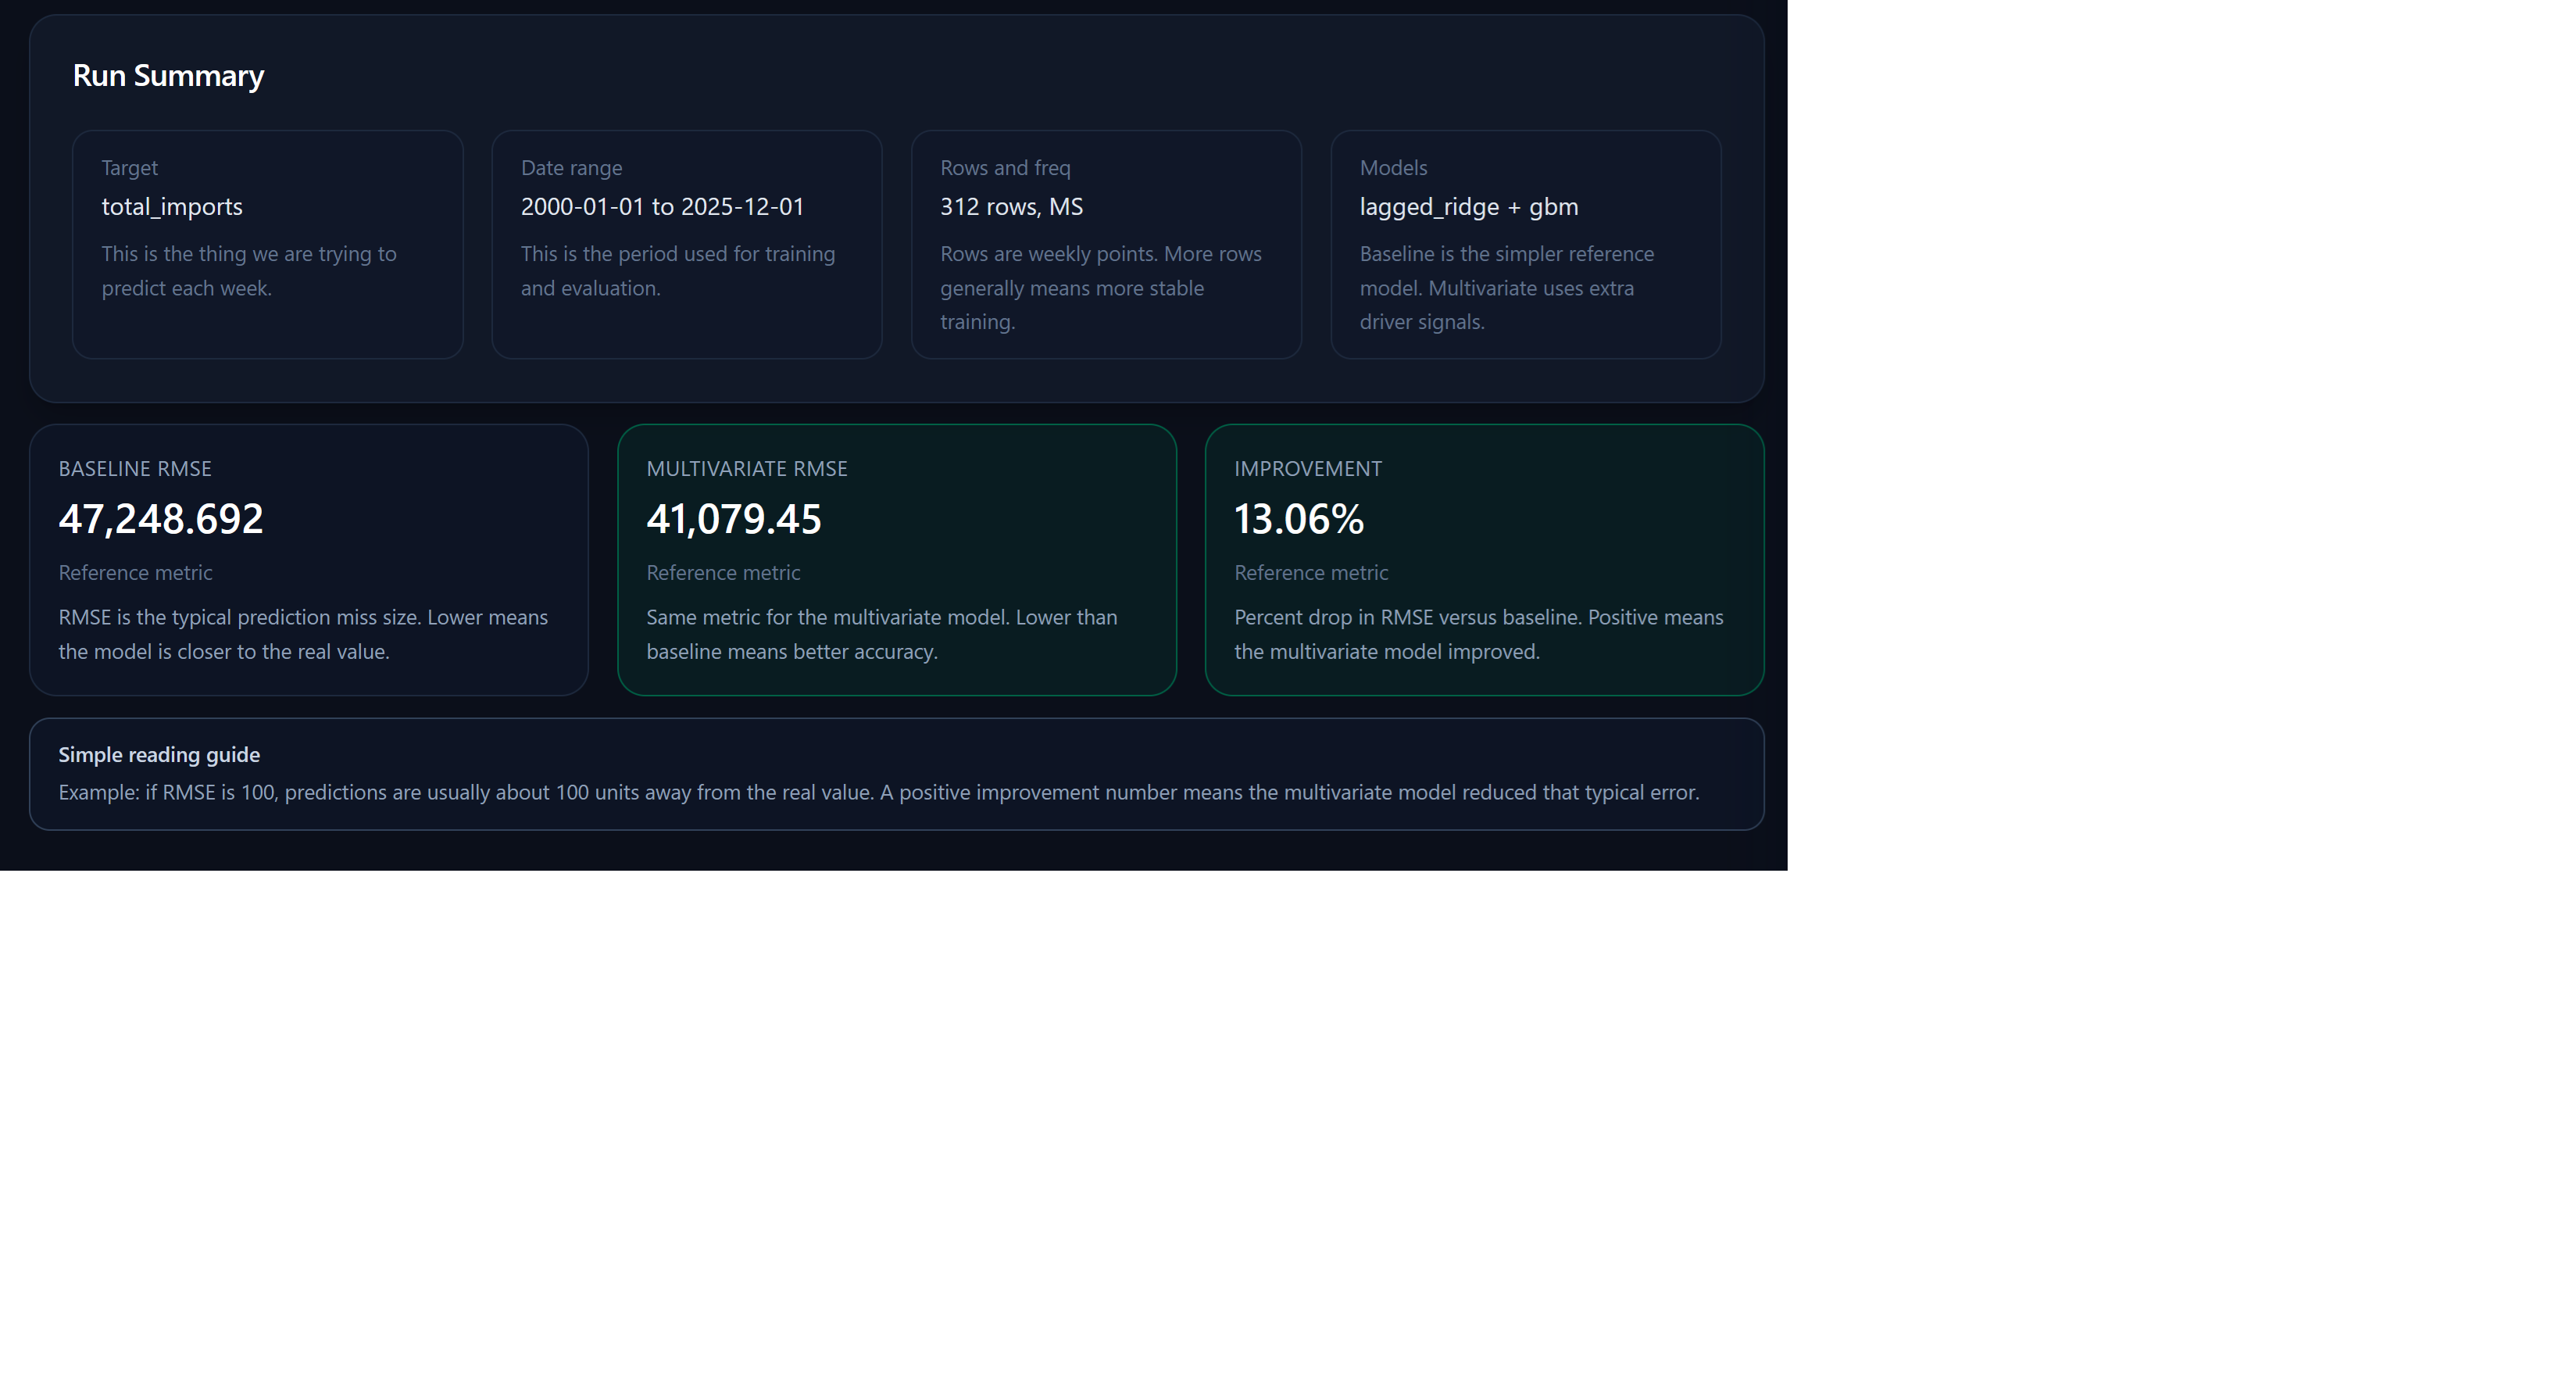Click the 41,079.45 multivariate value
Screen dimensions: 2576x1392
tap(734, 519)
